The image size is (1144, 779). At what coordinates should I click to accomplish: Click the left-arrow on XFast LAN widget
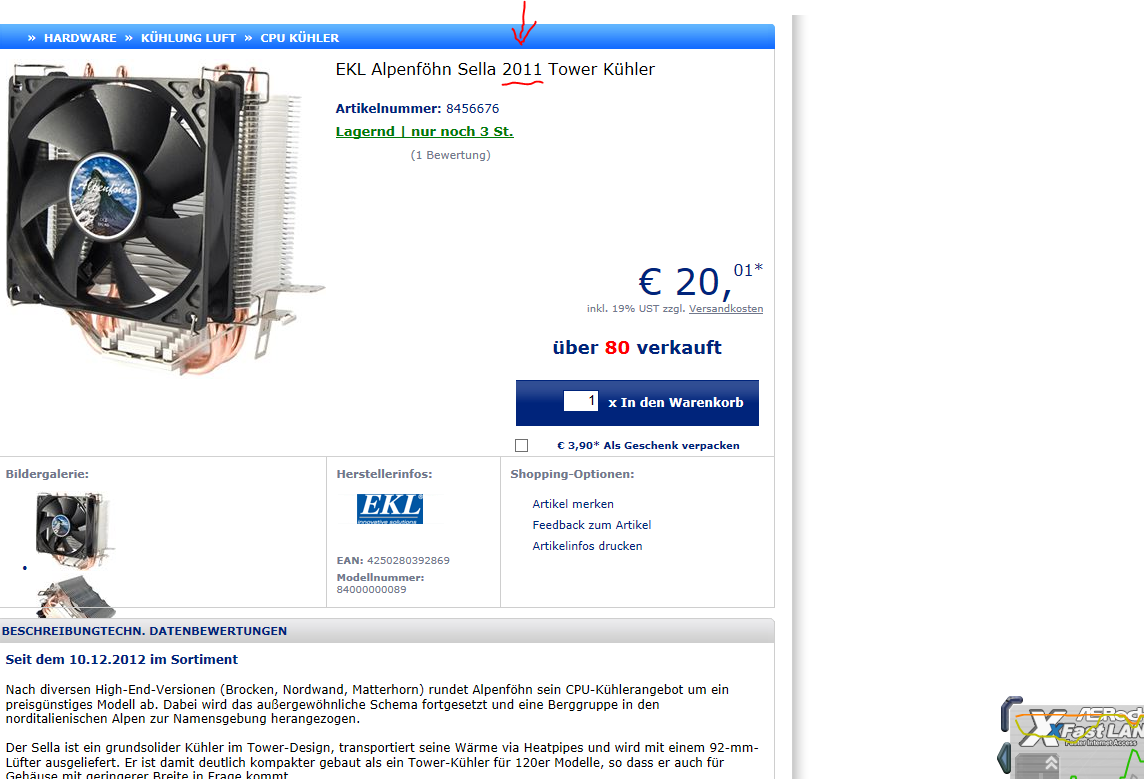click(1002, 759)
